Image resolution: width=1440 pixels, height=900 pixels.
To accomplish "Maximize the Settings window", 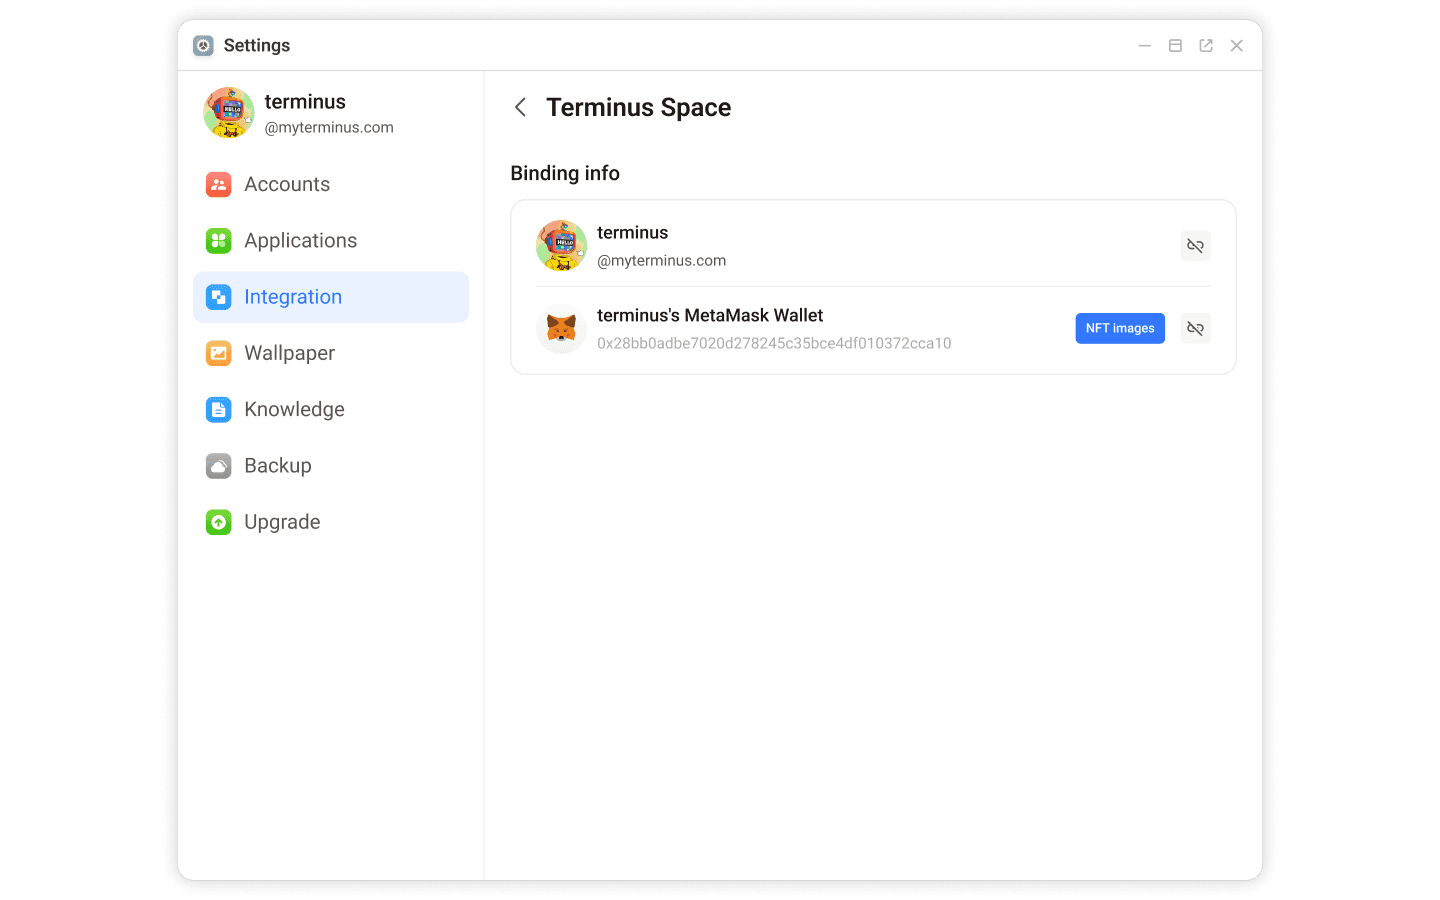I will click(1176, 45).
